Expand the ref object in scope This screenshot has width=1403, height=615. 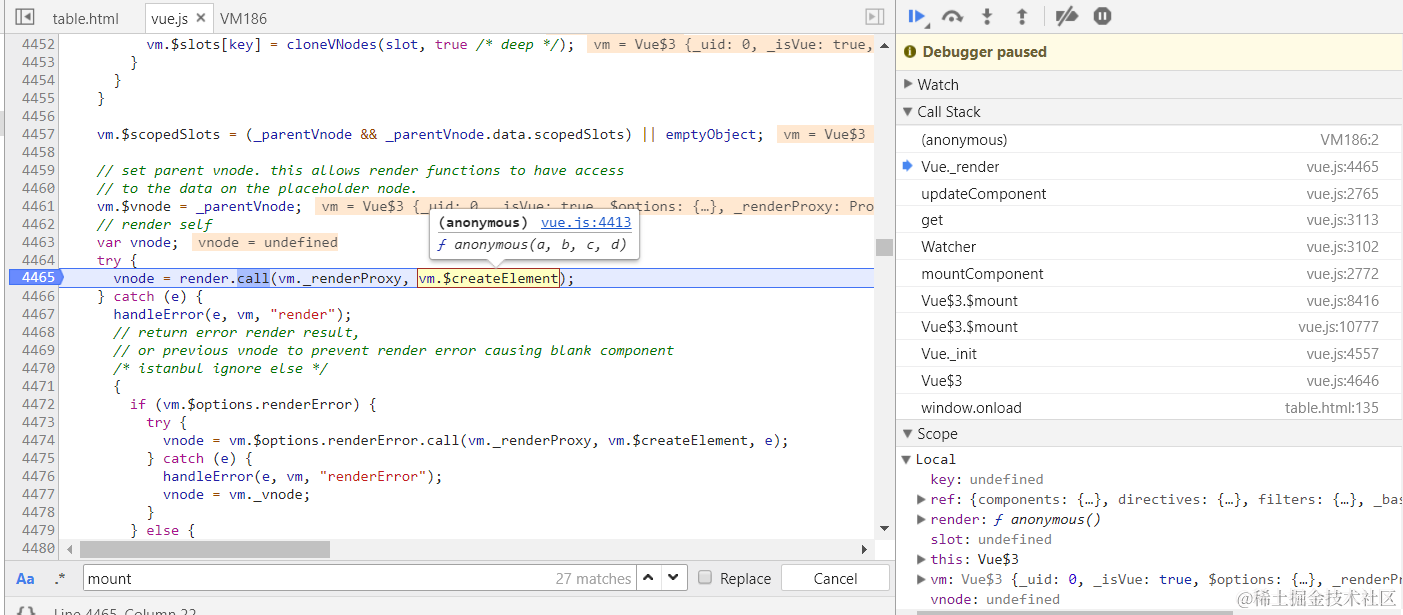click(922, 499)
